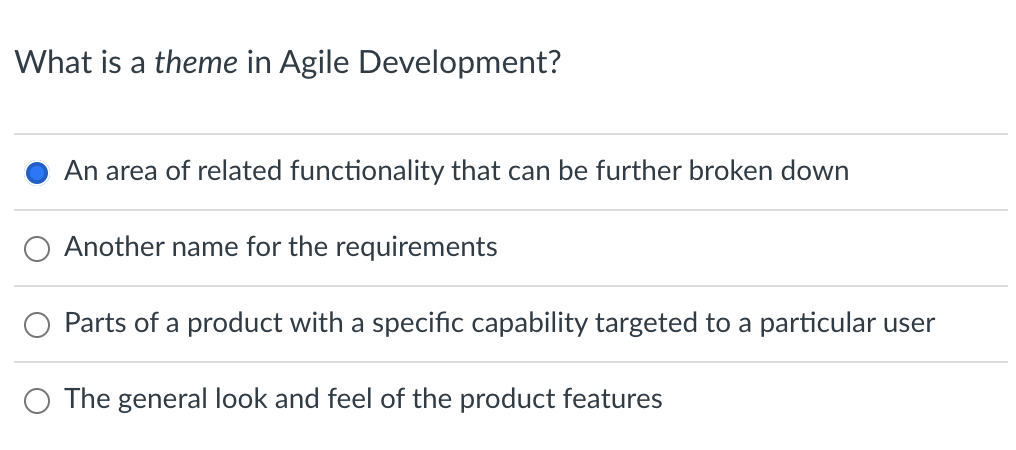Click 'What is a' at the question start
The image size is (1016, 450).
(x=80, y=63)
